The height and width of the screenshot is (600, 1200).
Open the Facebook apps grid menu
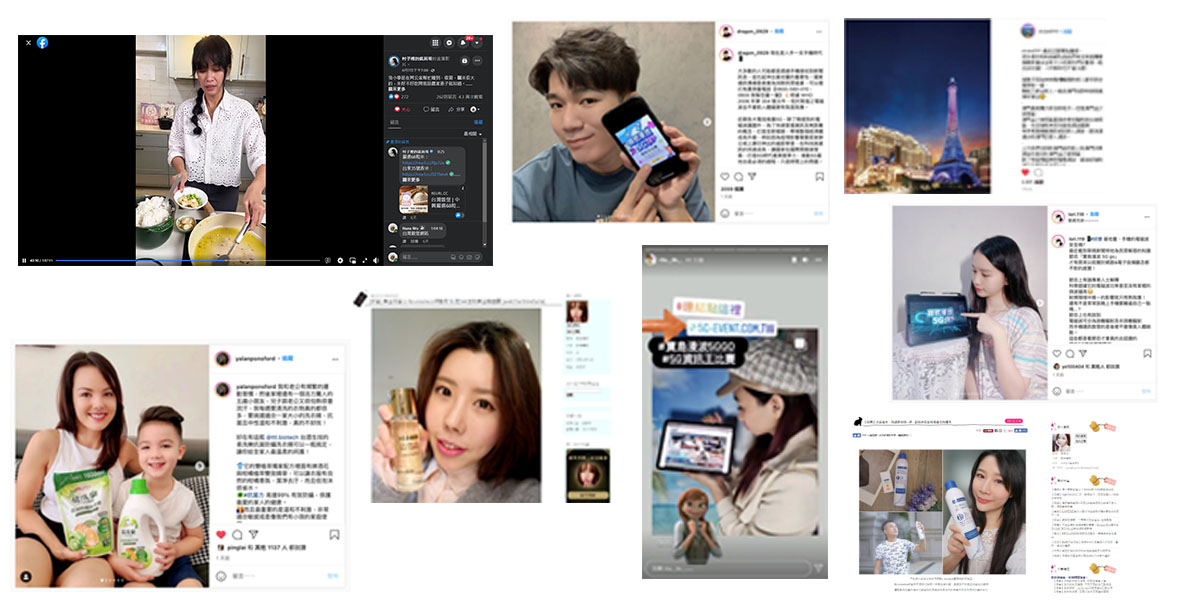pyautogui.click(x=436, y=43)
